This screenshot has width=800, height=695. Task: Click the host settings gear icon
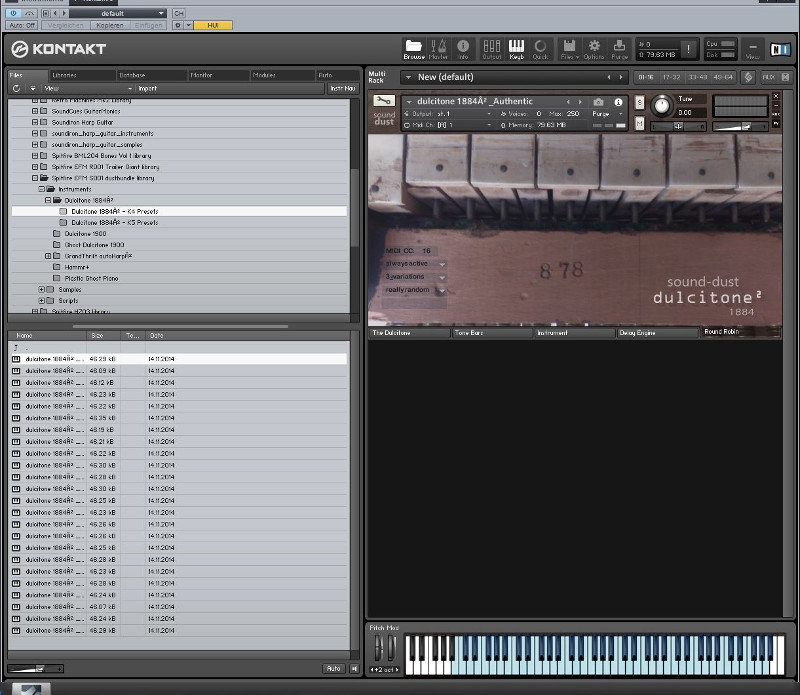[x=178, y=25]
